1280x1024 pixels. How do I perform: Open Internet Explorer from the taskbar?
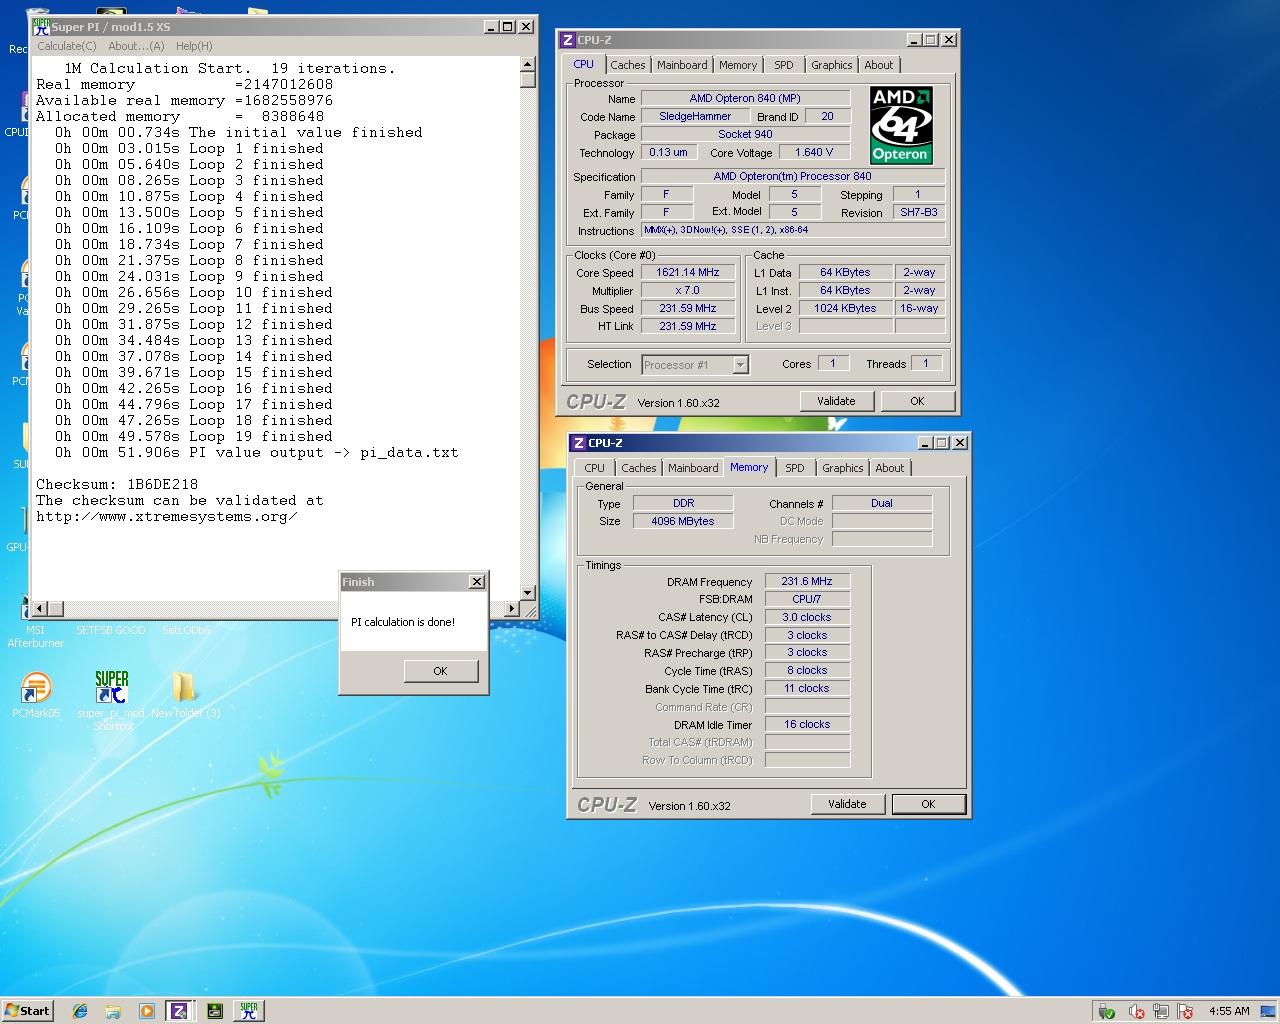80,1011
